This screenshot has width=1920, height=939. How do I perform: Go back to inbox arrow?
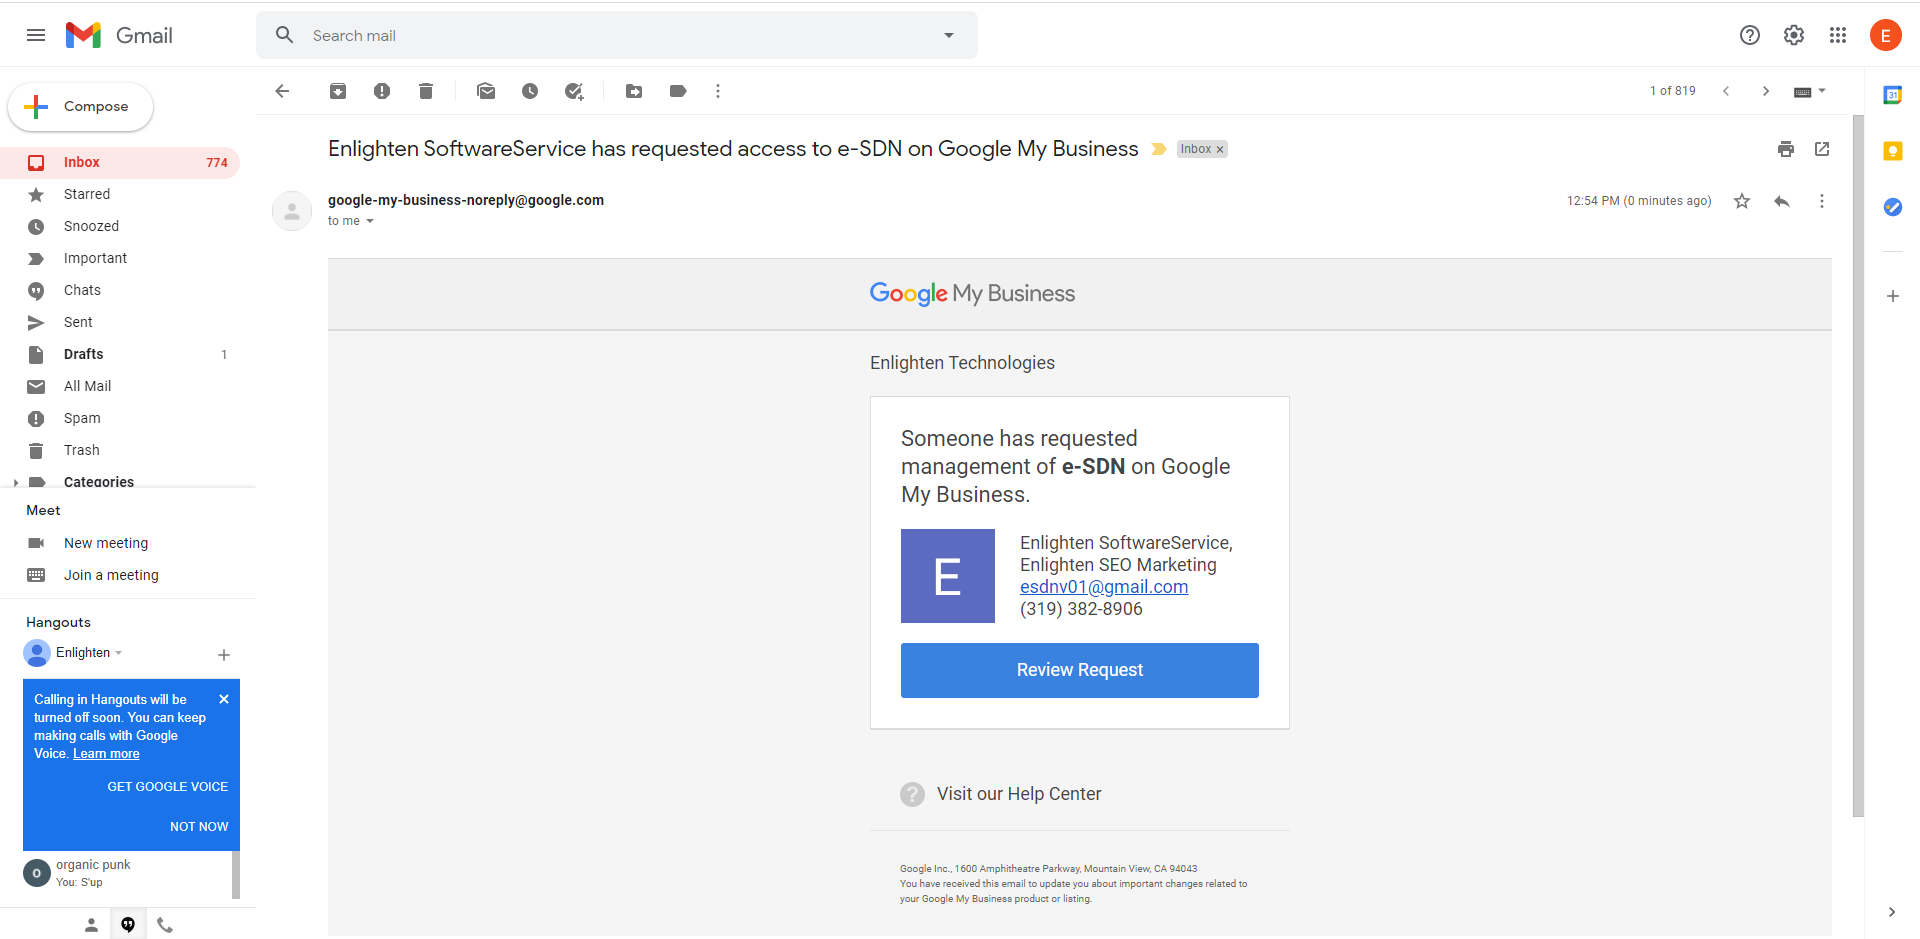coord(282,91)
